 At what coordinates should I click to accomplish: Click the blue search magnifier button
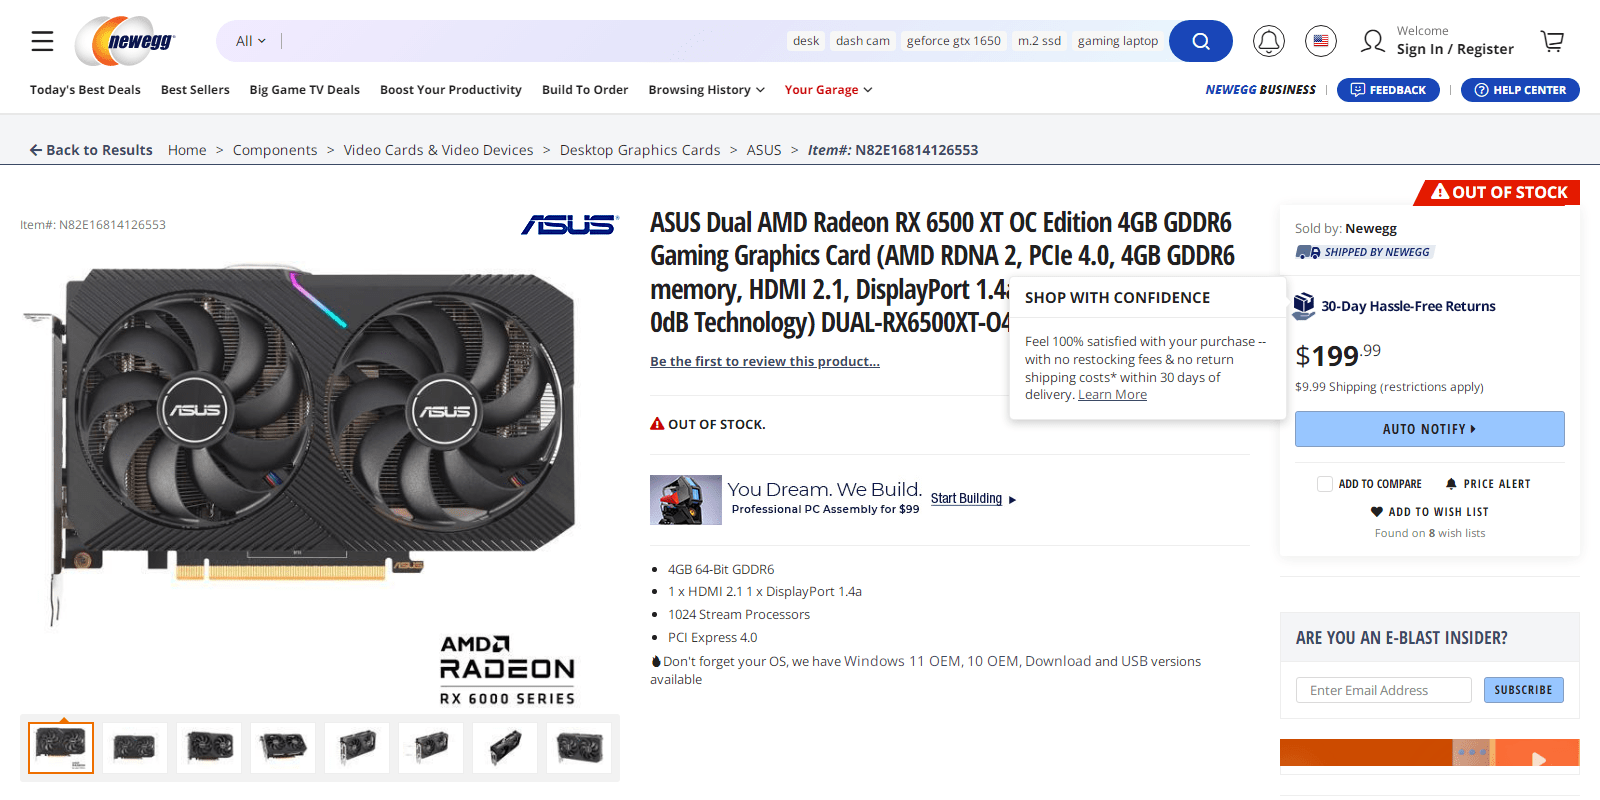1201,41
